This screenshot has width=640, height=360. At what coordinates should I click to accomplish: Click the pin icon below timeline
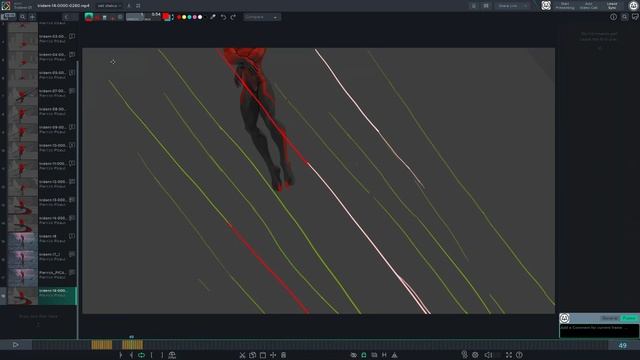click(x=464, y=355)
